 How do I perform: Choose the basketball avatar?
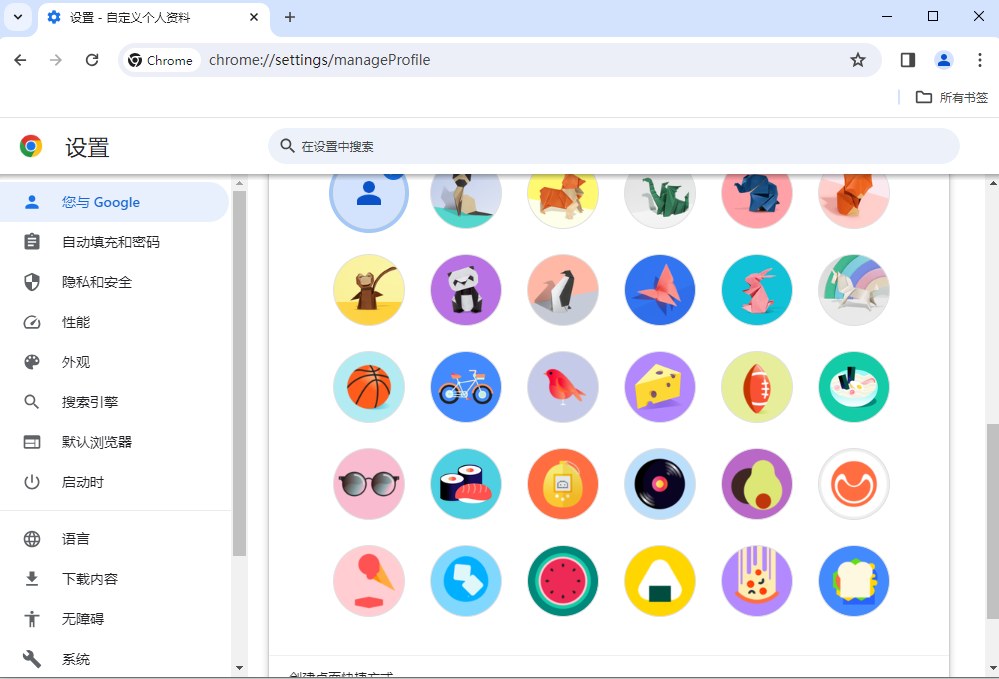pos(369,387)
